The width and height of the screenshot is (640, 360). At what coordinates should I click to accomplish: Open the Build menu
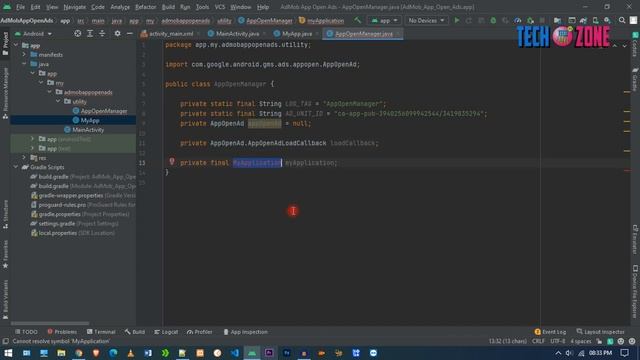pos(168,7)
